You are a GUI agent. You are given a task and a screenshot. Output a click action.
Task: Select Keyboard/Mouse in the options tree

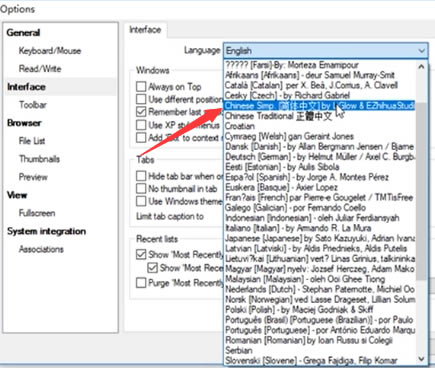click(50, 51)
